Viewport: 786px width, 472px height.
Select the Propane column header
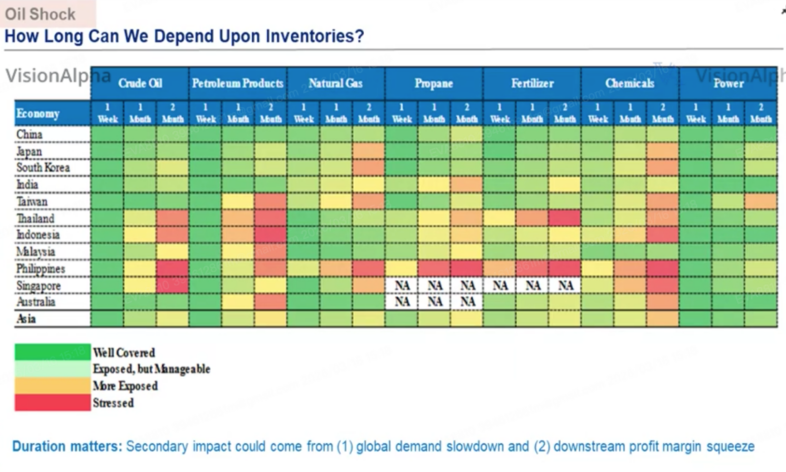tap(434, 83)
